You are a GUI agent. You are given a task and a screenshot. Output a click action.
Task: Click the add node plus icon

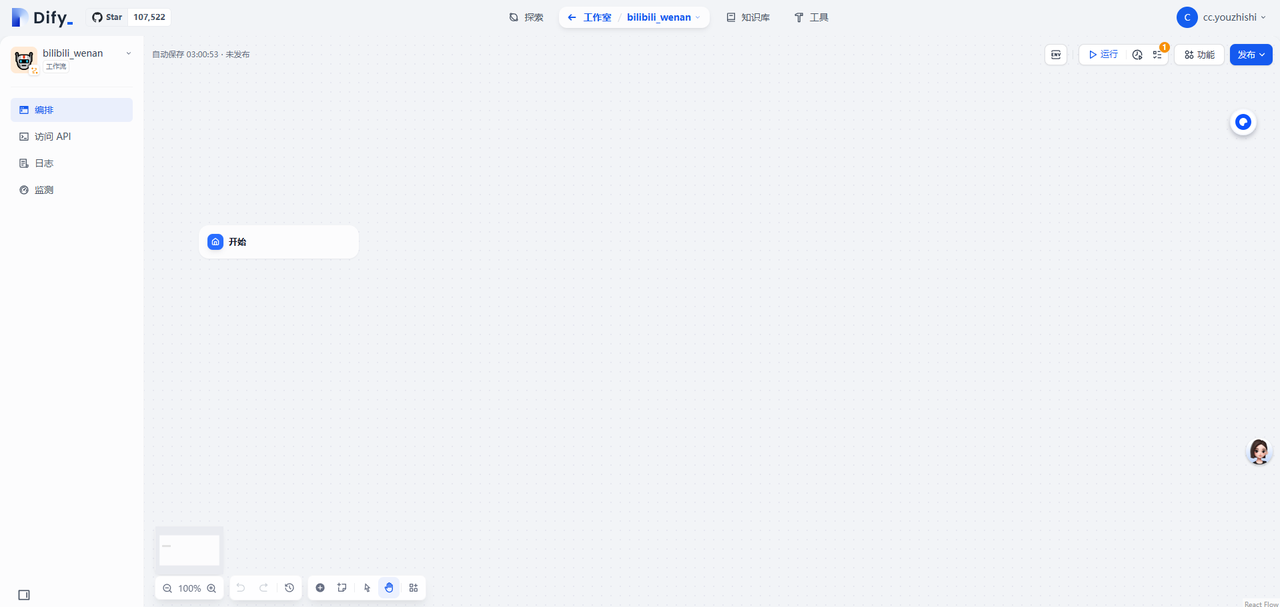coord(320,588)
